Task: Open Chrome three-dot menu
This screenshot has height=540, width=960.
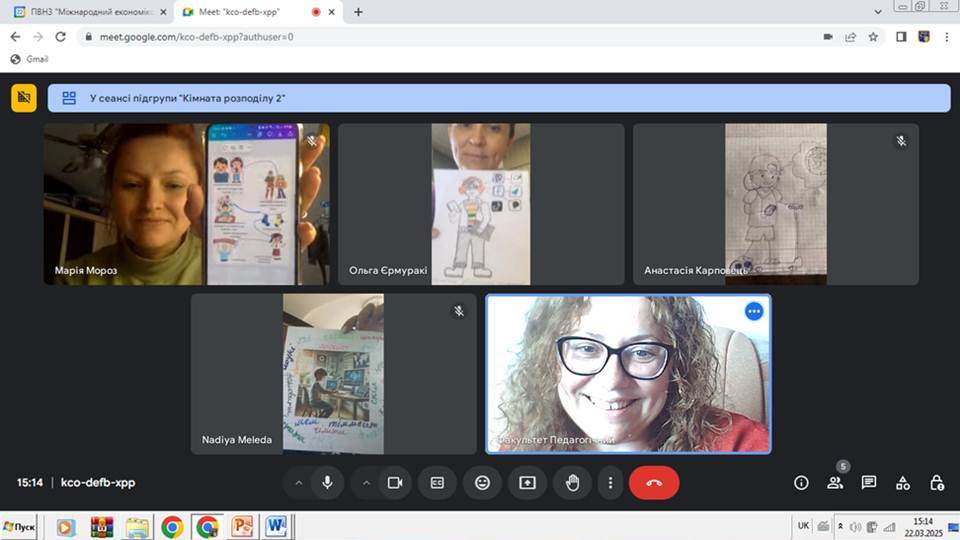Action: click(x=947, y=37)
